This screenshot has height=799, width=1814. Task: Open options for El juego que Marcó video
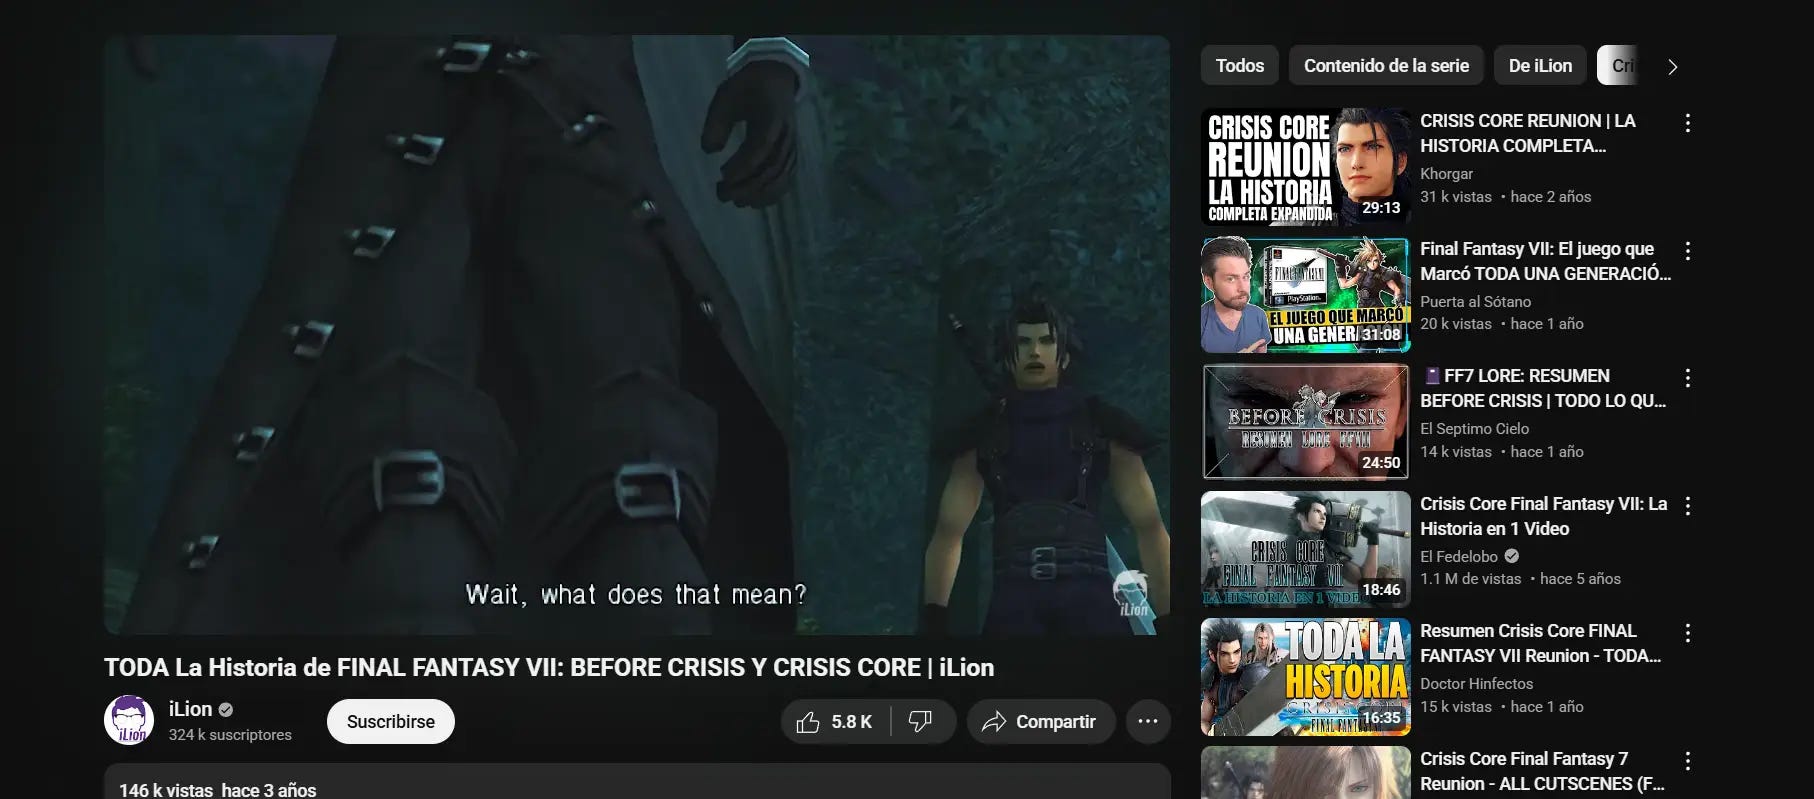(x=1687, y=251)
